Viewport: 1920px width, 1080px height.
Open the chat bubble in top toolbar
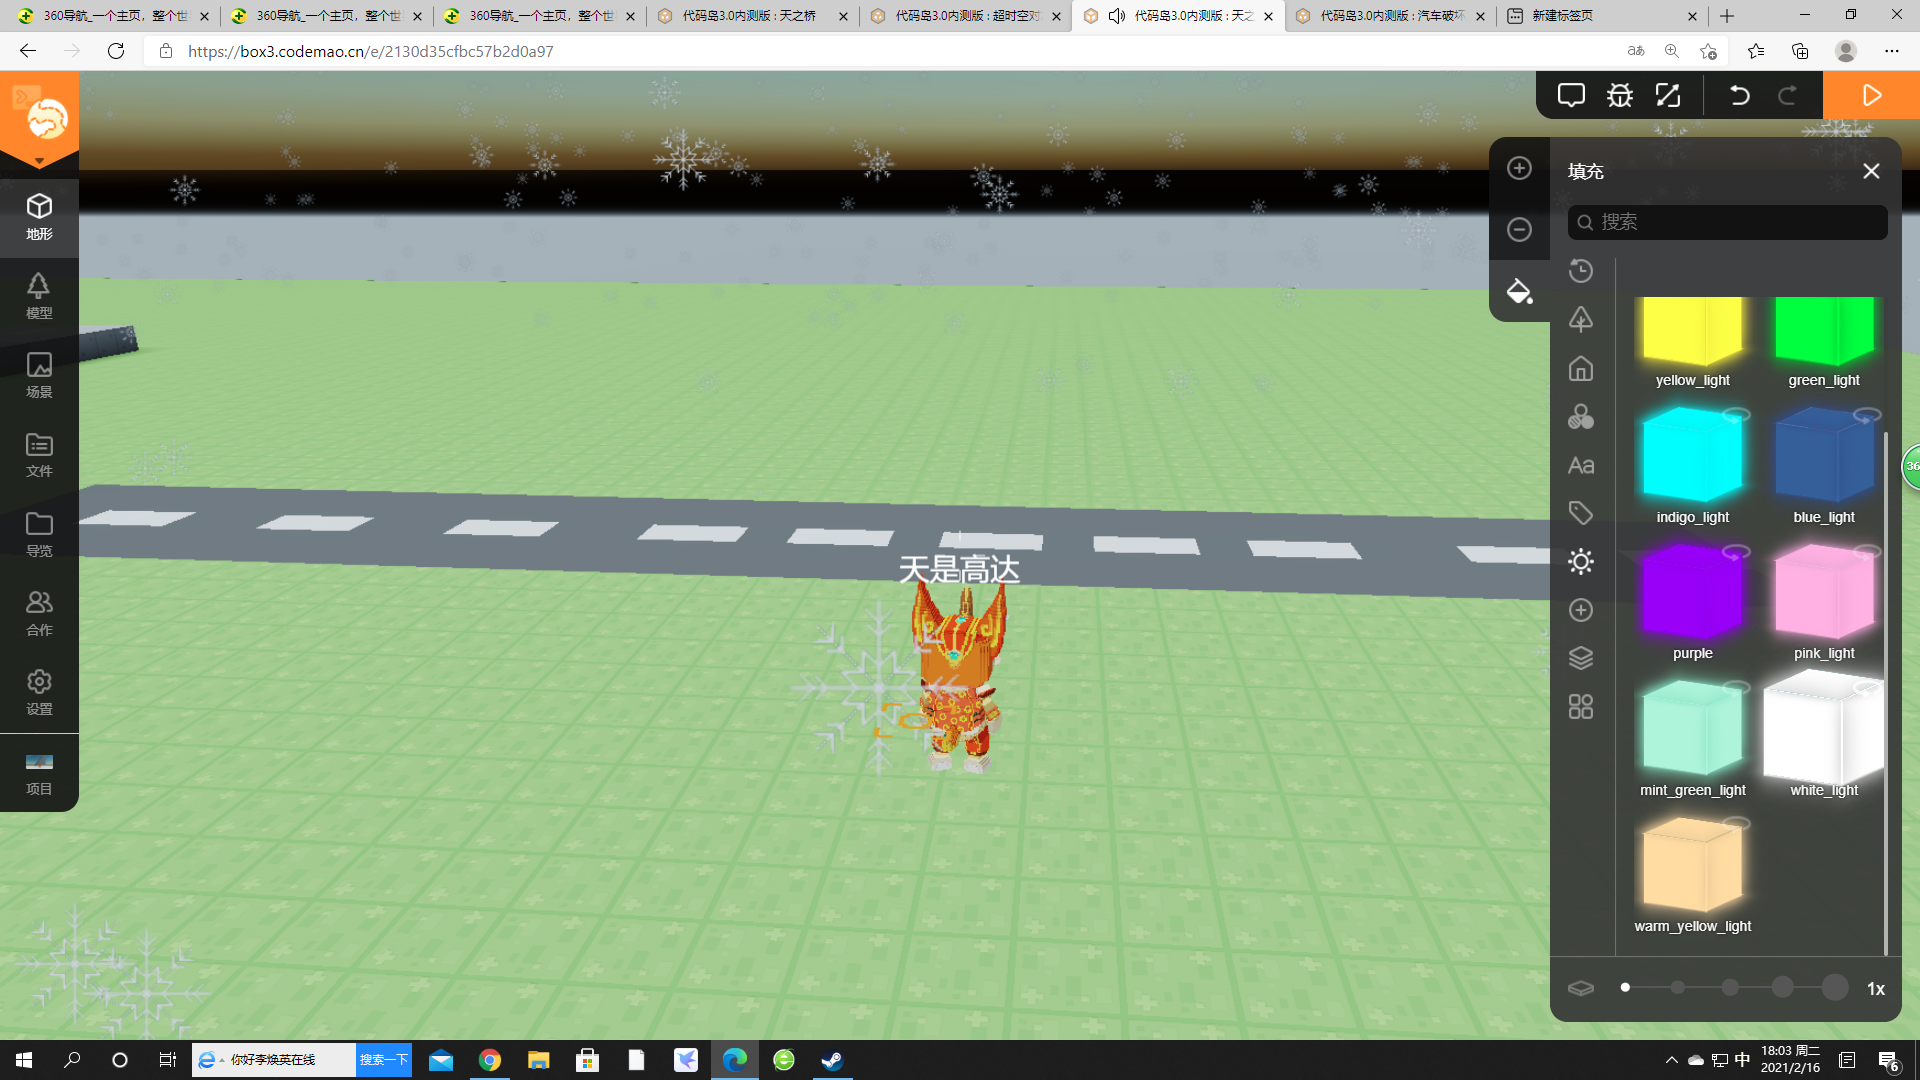coord(1571,95)
